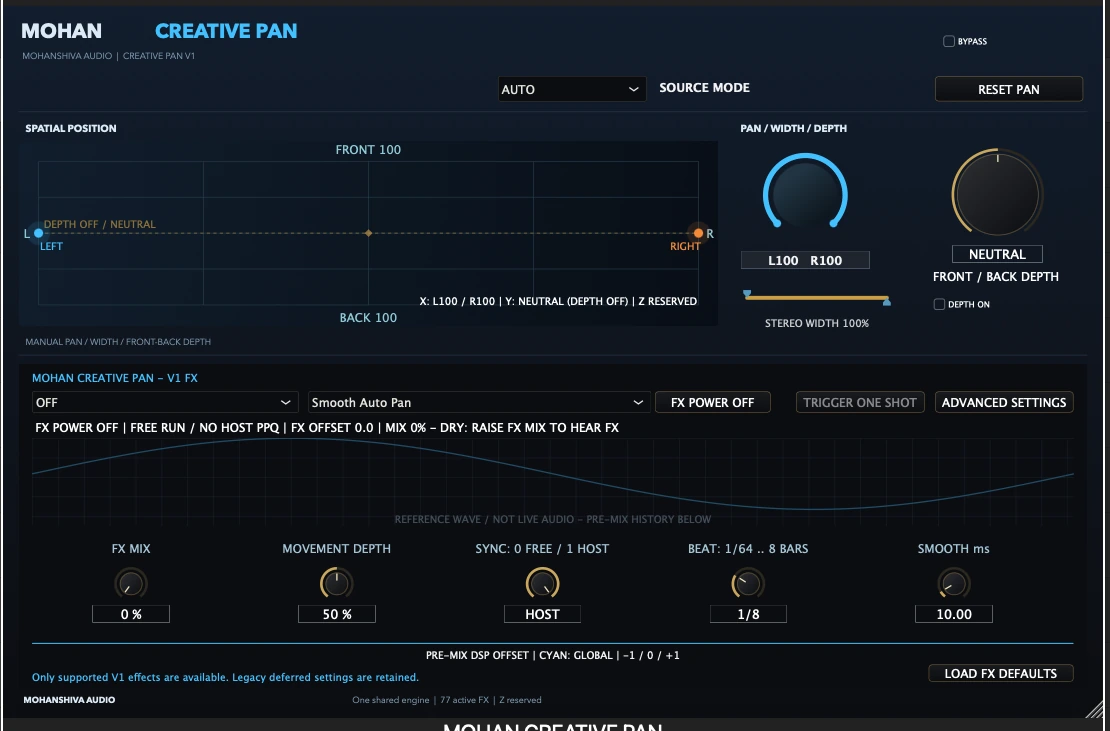Click the DEPTH OFF / NEUTRAL label
Screen dimensions: 1110x731
click(x=100, y=224)
